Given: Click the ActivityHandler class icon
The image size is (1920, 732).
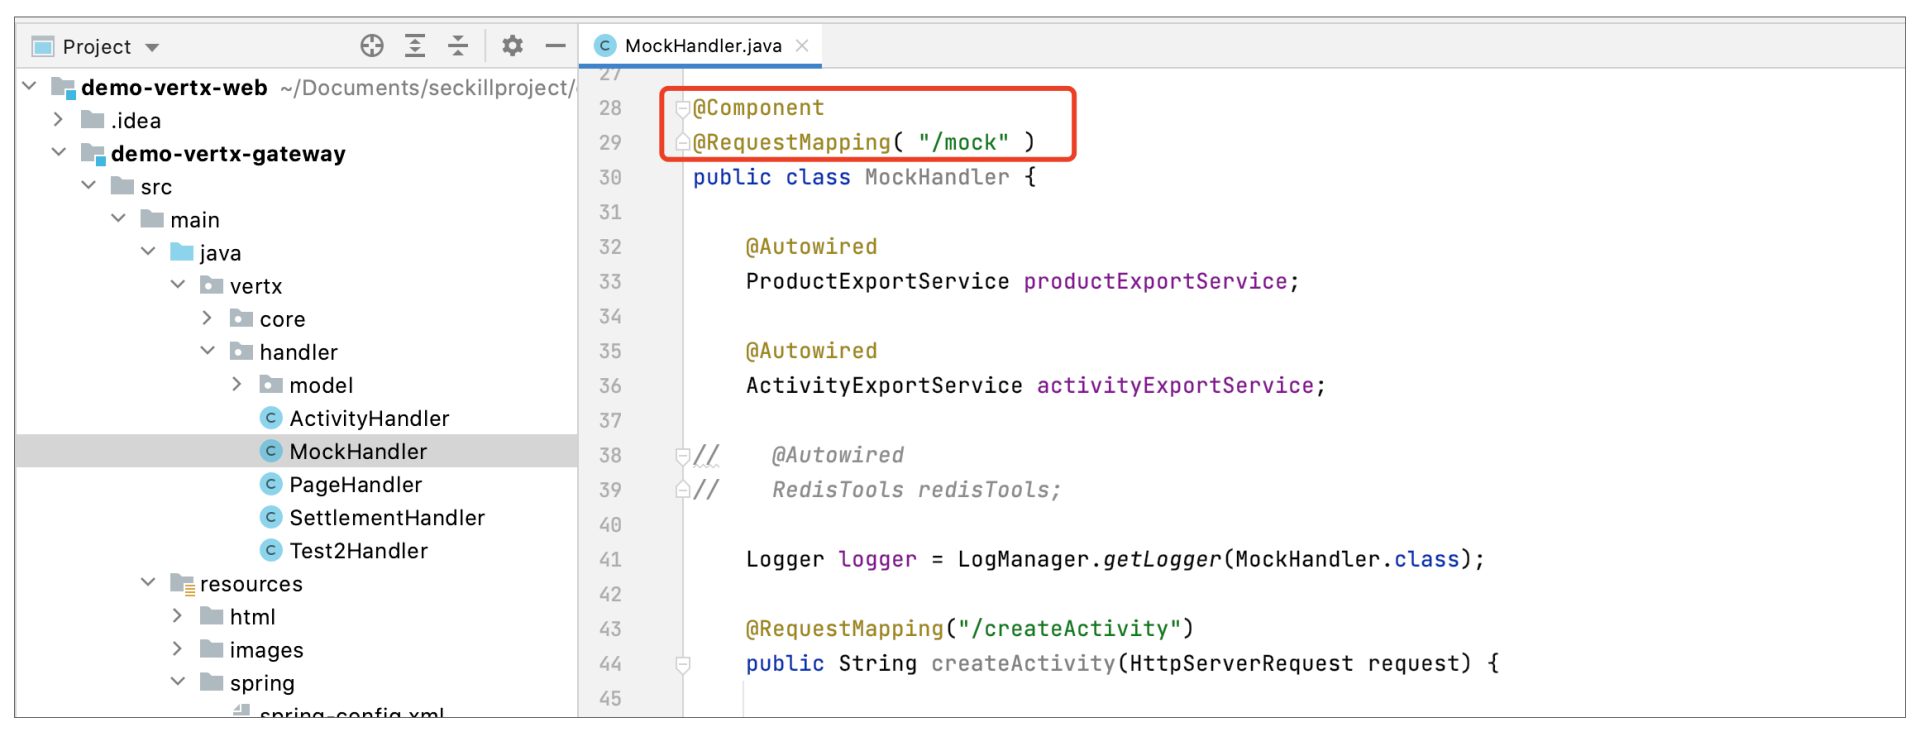Looking at the screenshot, I should (x=271, y=418).
